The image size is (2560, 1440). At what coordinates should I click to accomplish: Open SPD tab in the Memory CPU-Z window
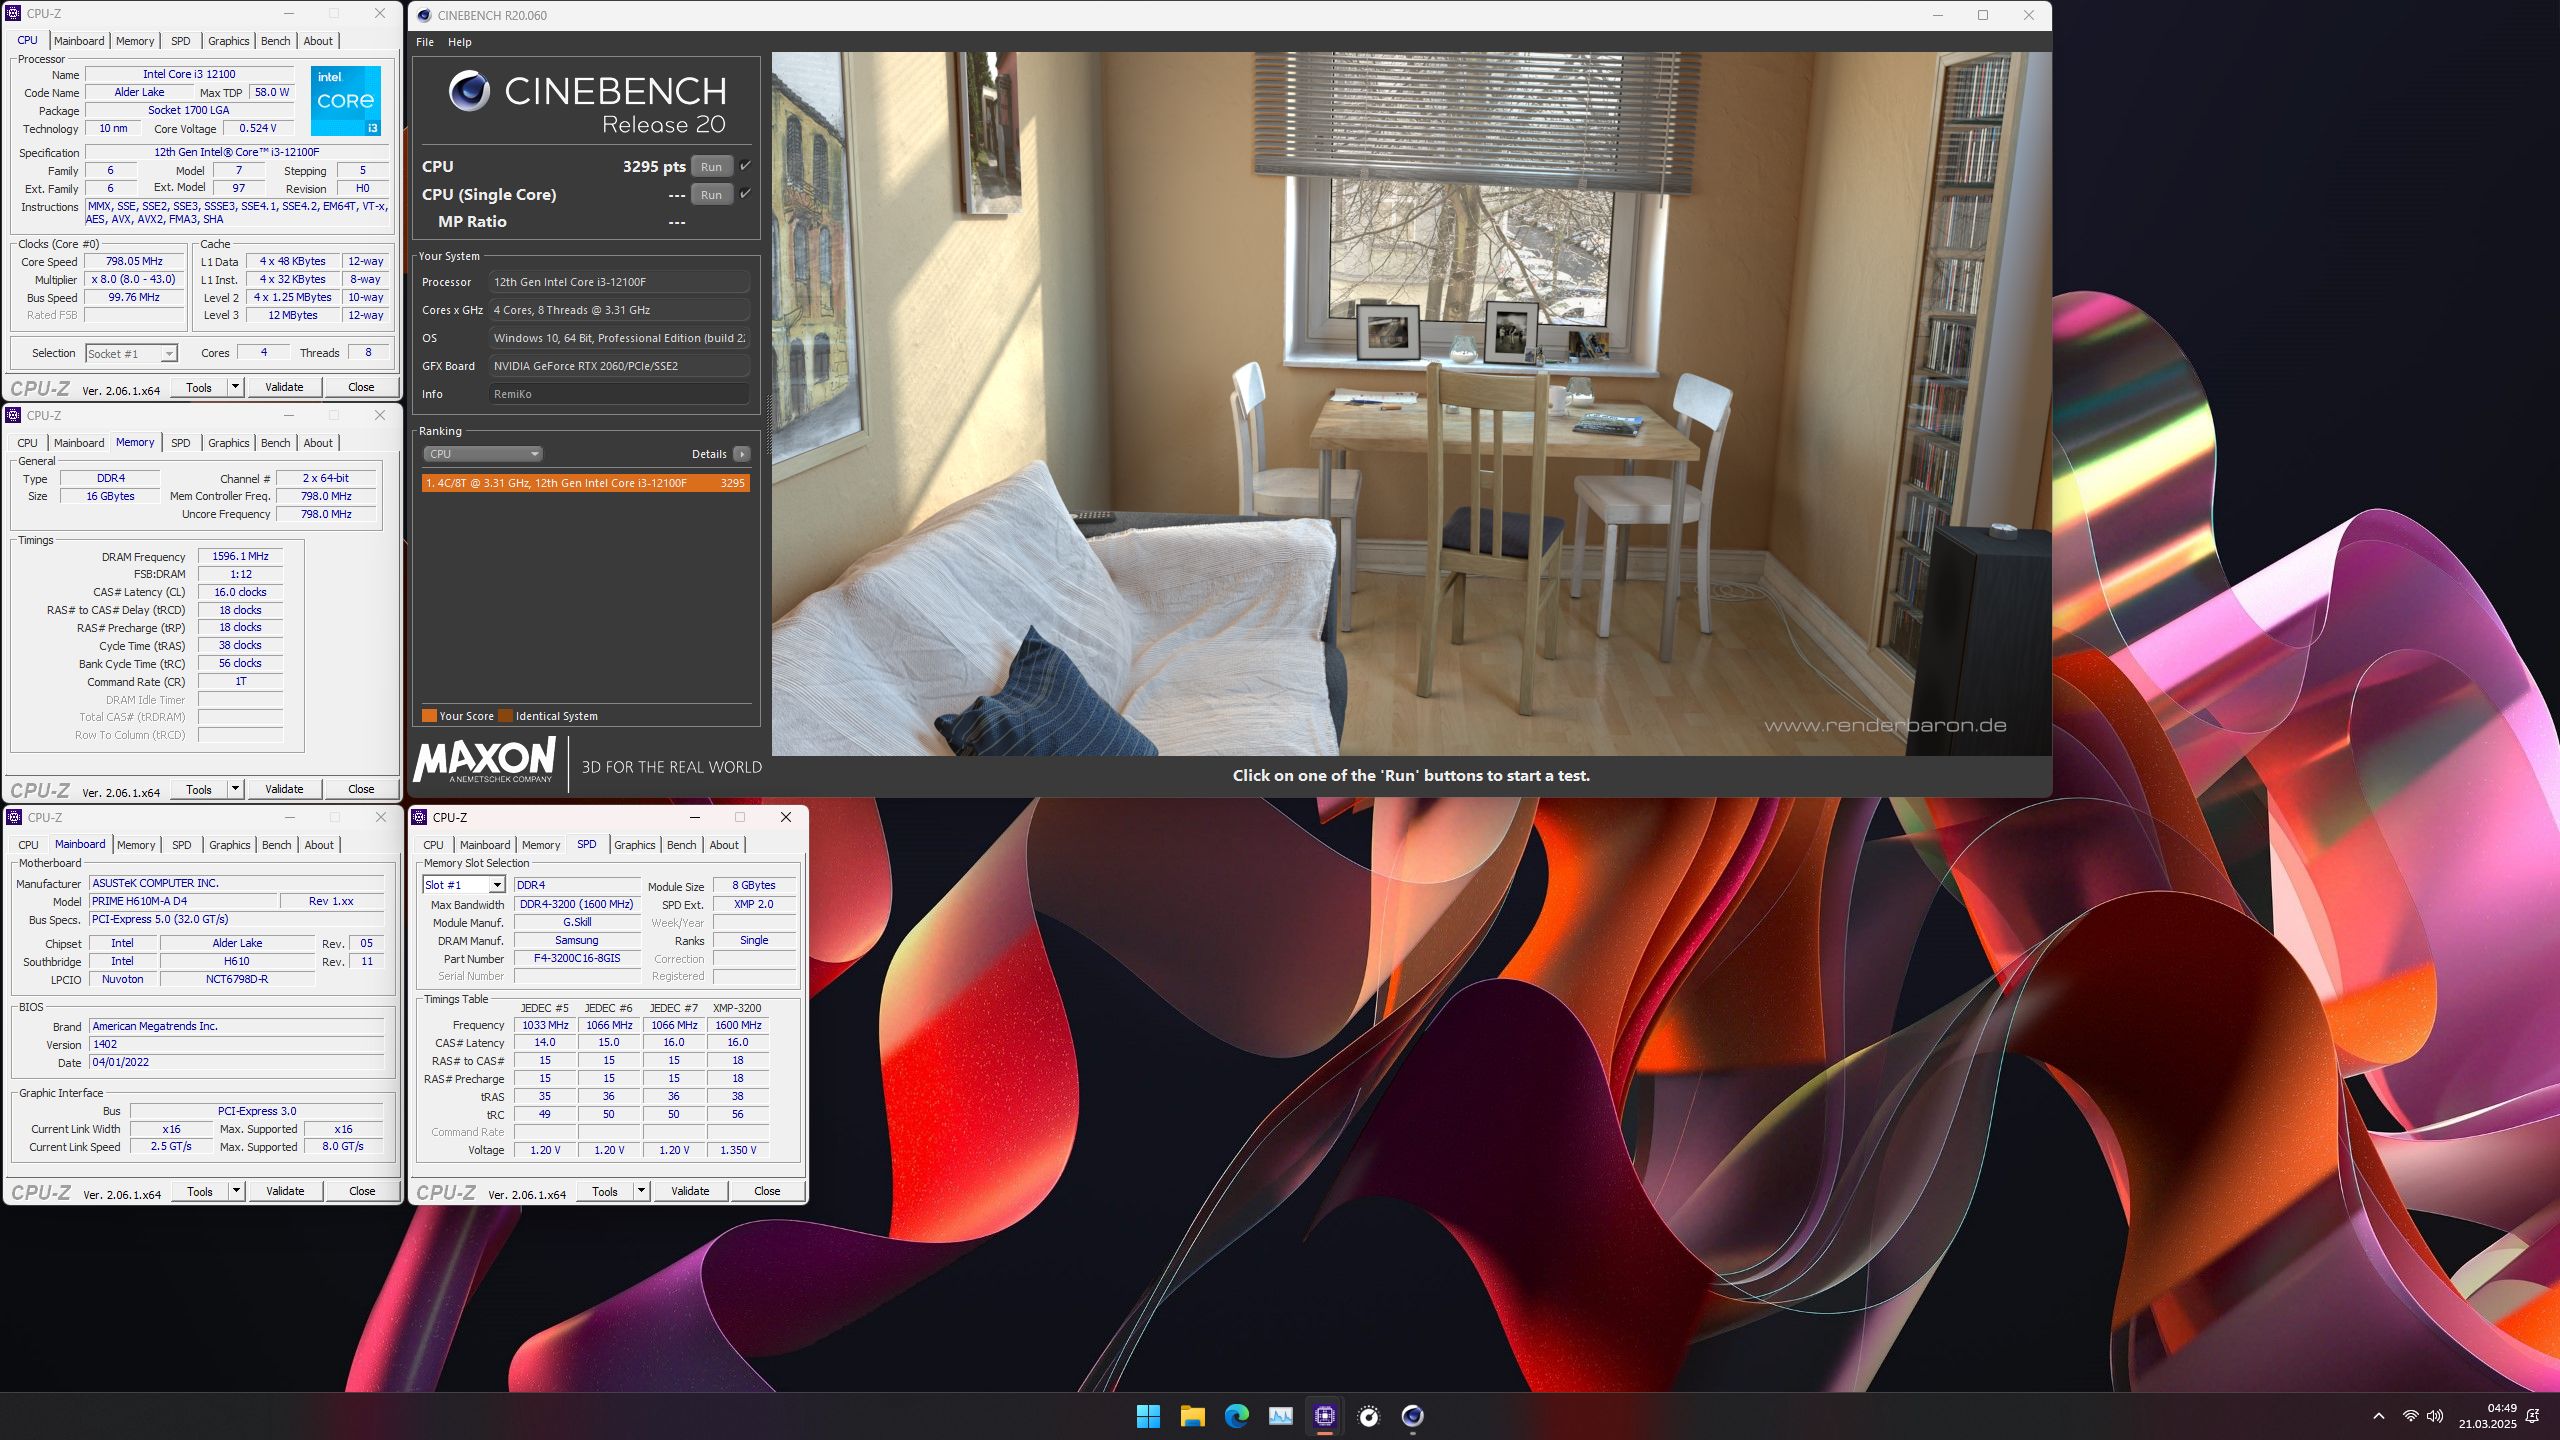(180, 443)
